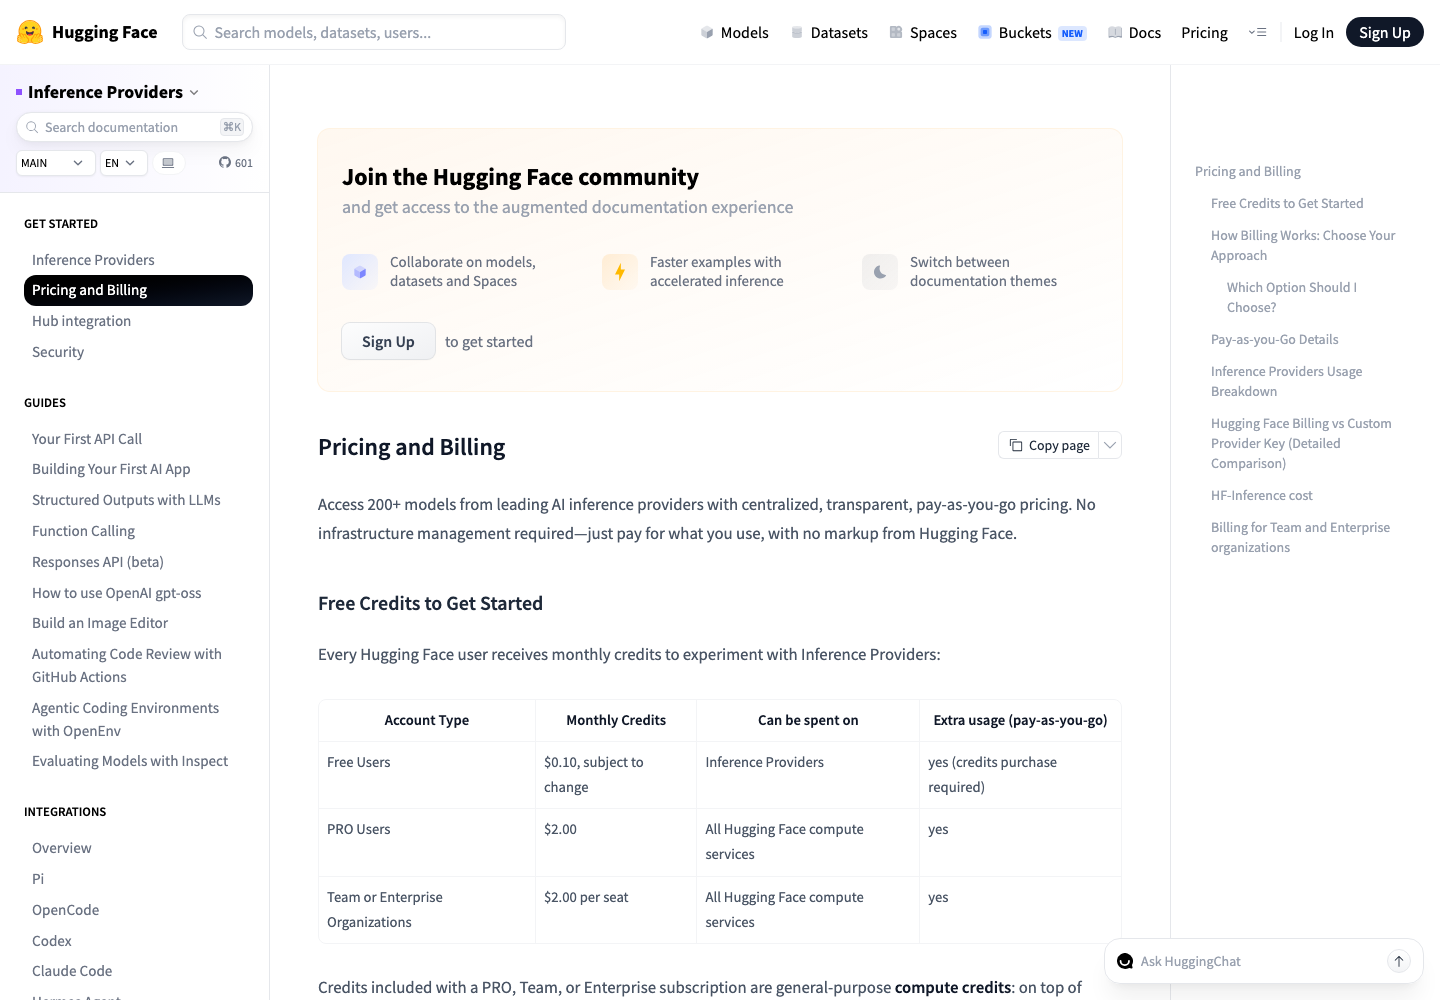The height and width of the screenshot is (1000, 1440).
Task: Toggle the documentation theme laptop icon
Action: 168,163
